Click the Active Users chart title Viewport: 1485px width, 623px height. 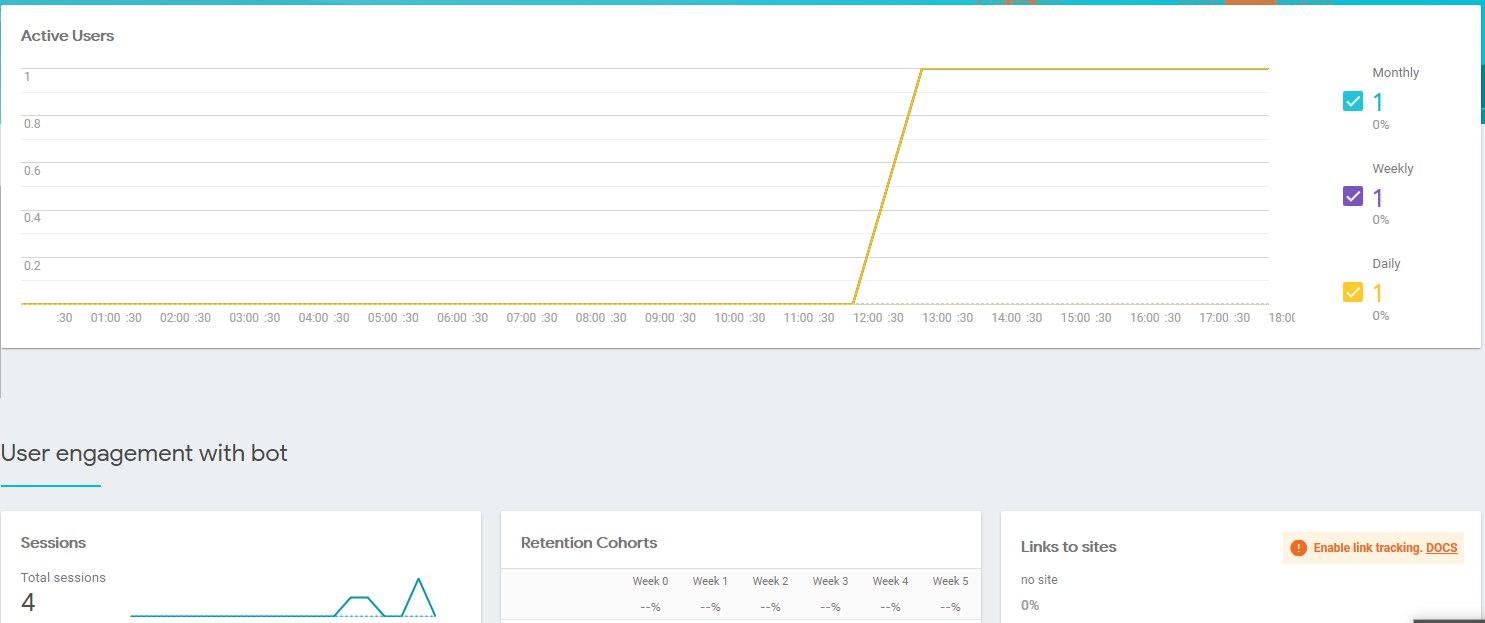click(68, 36)
